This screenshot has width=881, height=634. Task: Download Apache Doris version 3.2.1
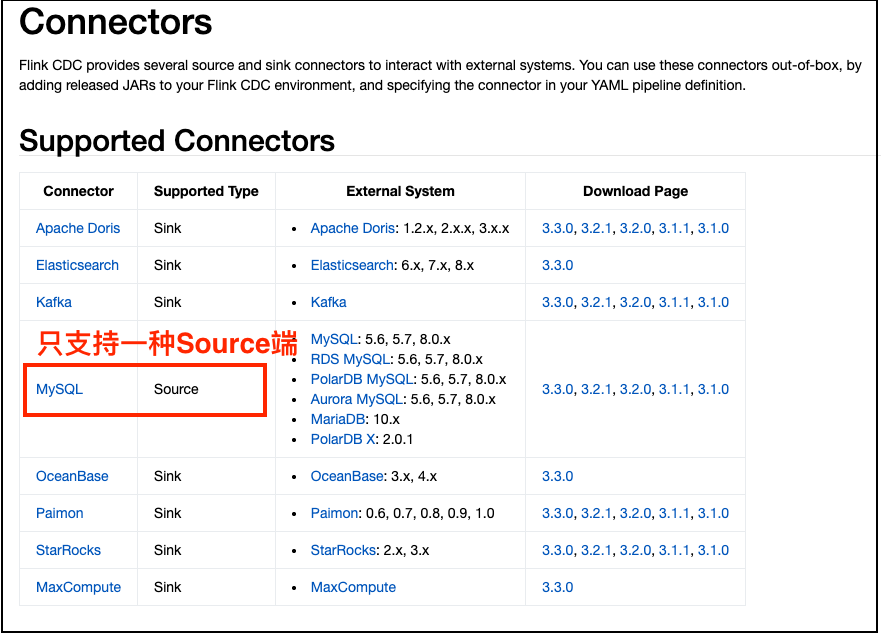click(x=596, y=228)
